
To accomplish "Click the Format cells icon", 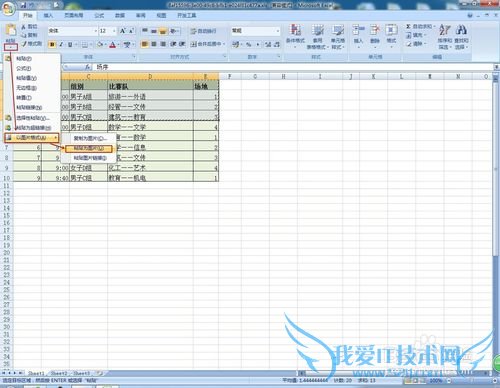I will pos(391,30).
